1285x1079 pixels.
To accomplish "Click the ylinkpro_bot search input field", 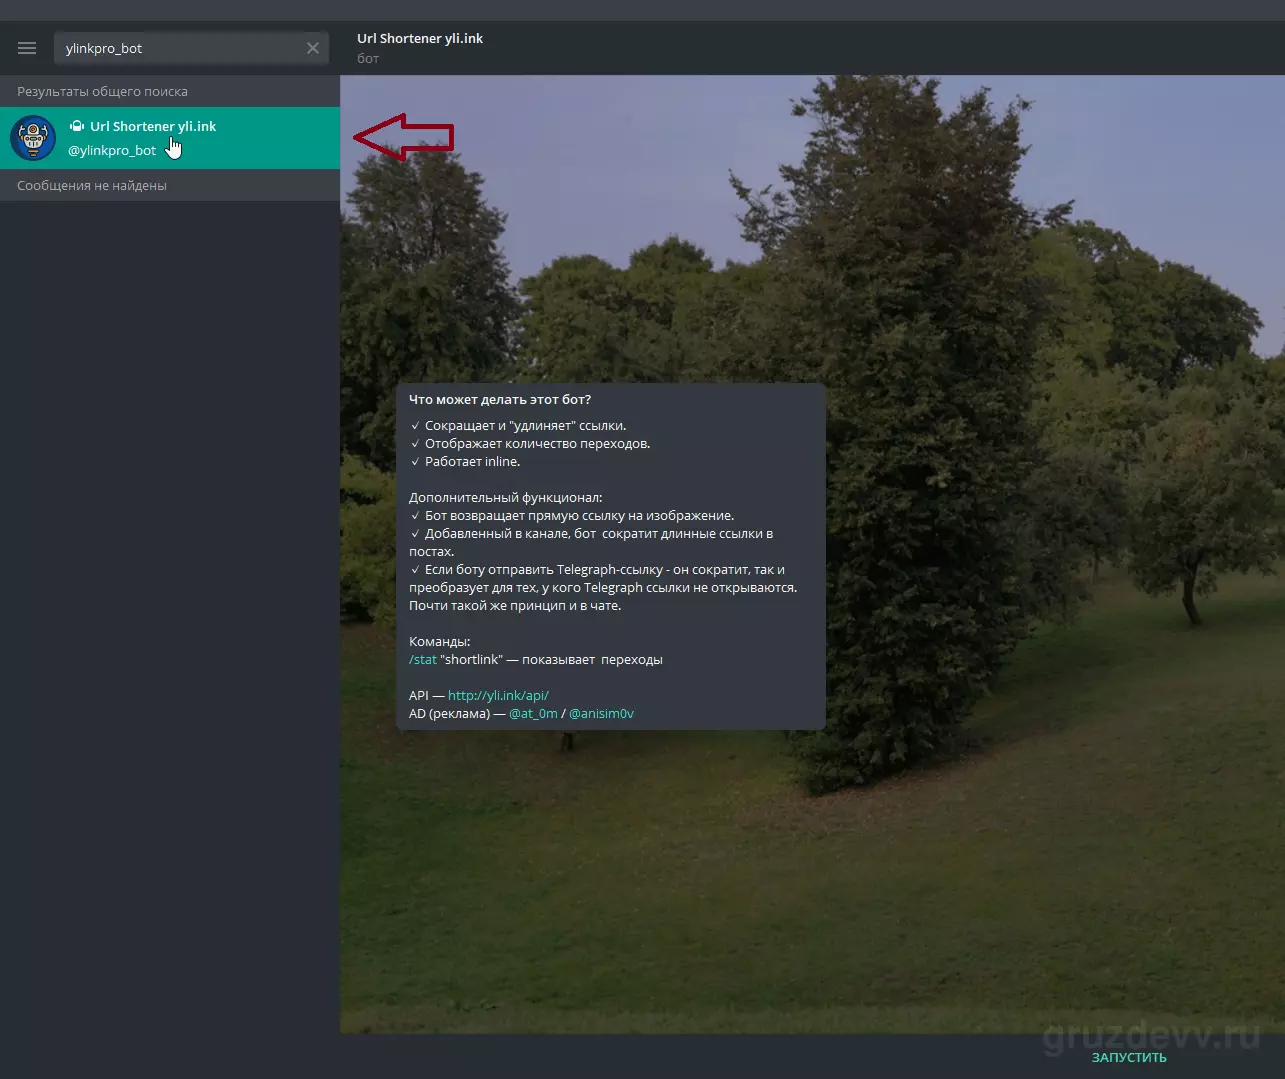I will coord(180,48).
